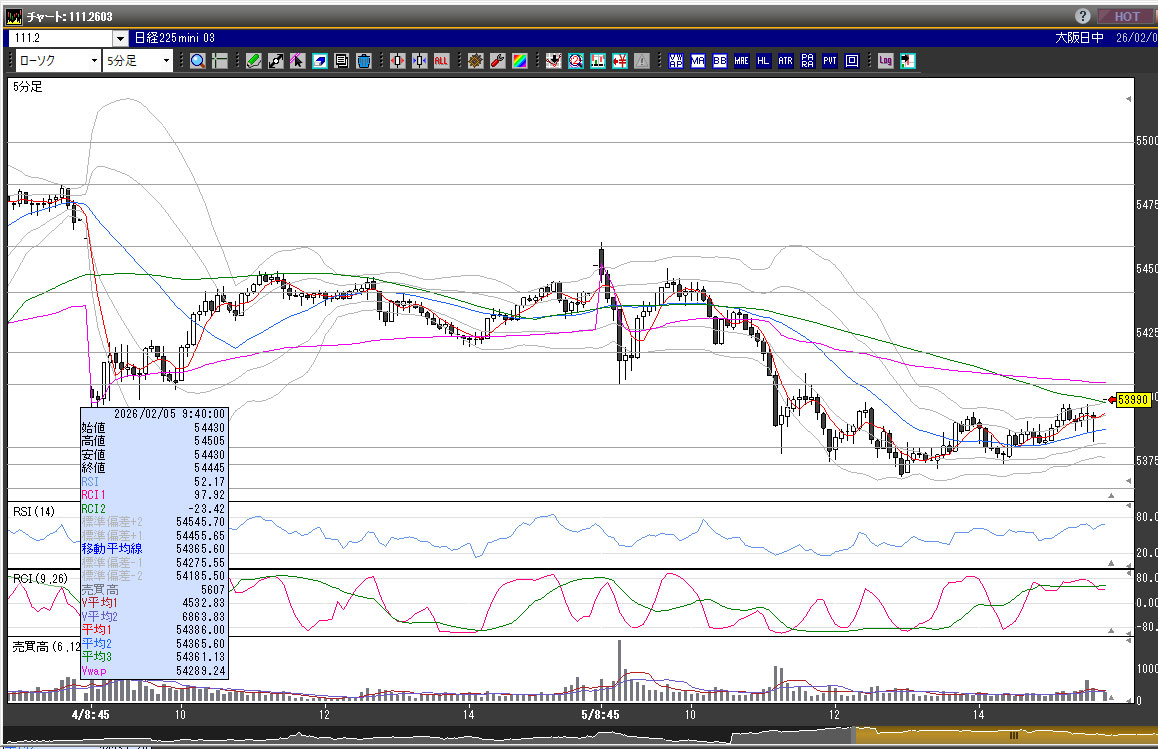This screenshot has height=749, width=1158.
Task: Click the 111.2 symbol code input field
Action: click(60, 38)
